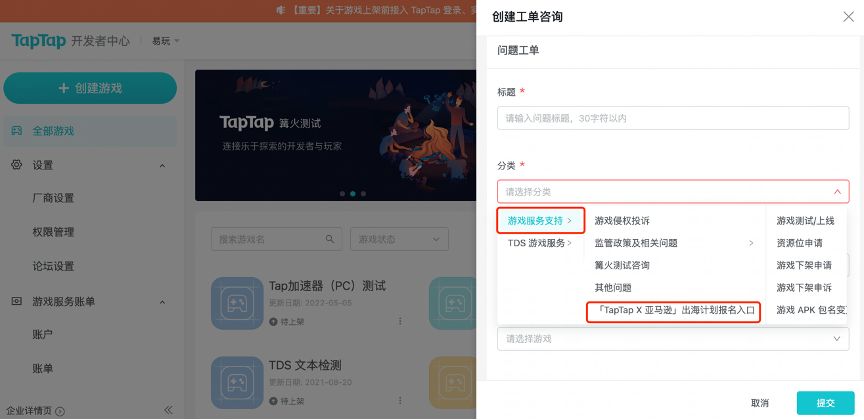Open the 请选择游戏 dropdown
Image resolution: width=864 pixels, height=420 pixels.
point(673,338)
